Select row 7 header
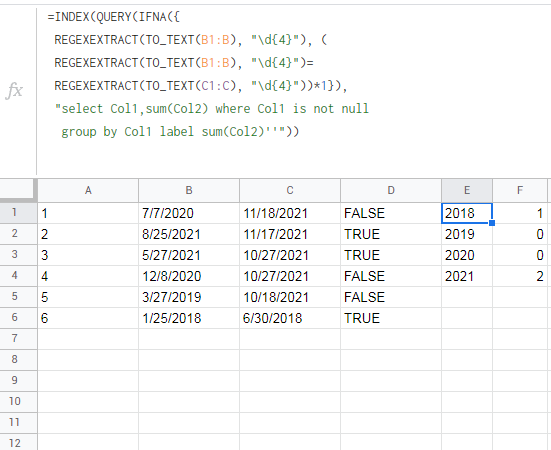The height and width of the screenshot is (450, 551). click(x=18, y=339)
